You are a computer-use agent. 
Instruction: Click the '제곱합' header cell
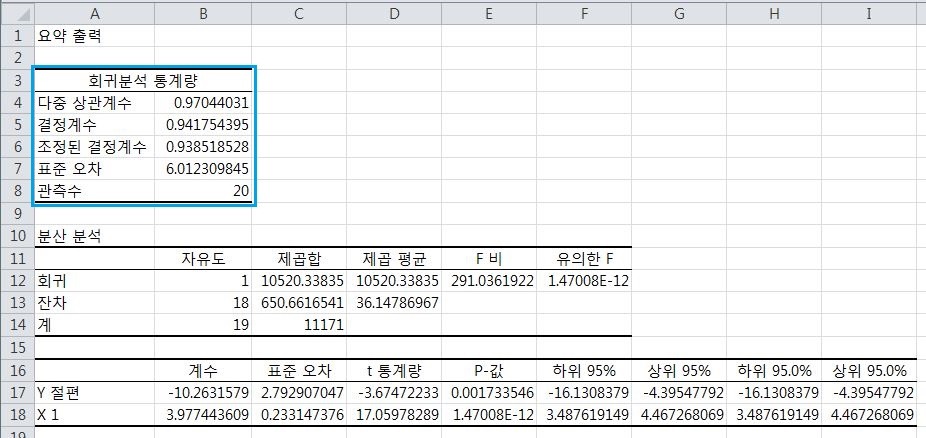[x=298, y=259]
